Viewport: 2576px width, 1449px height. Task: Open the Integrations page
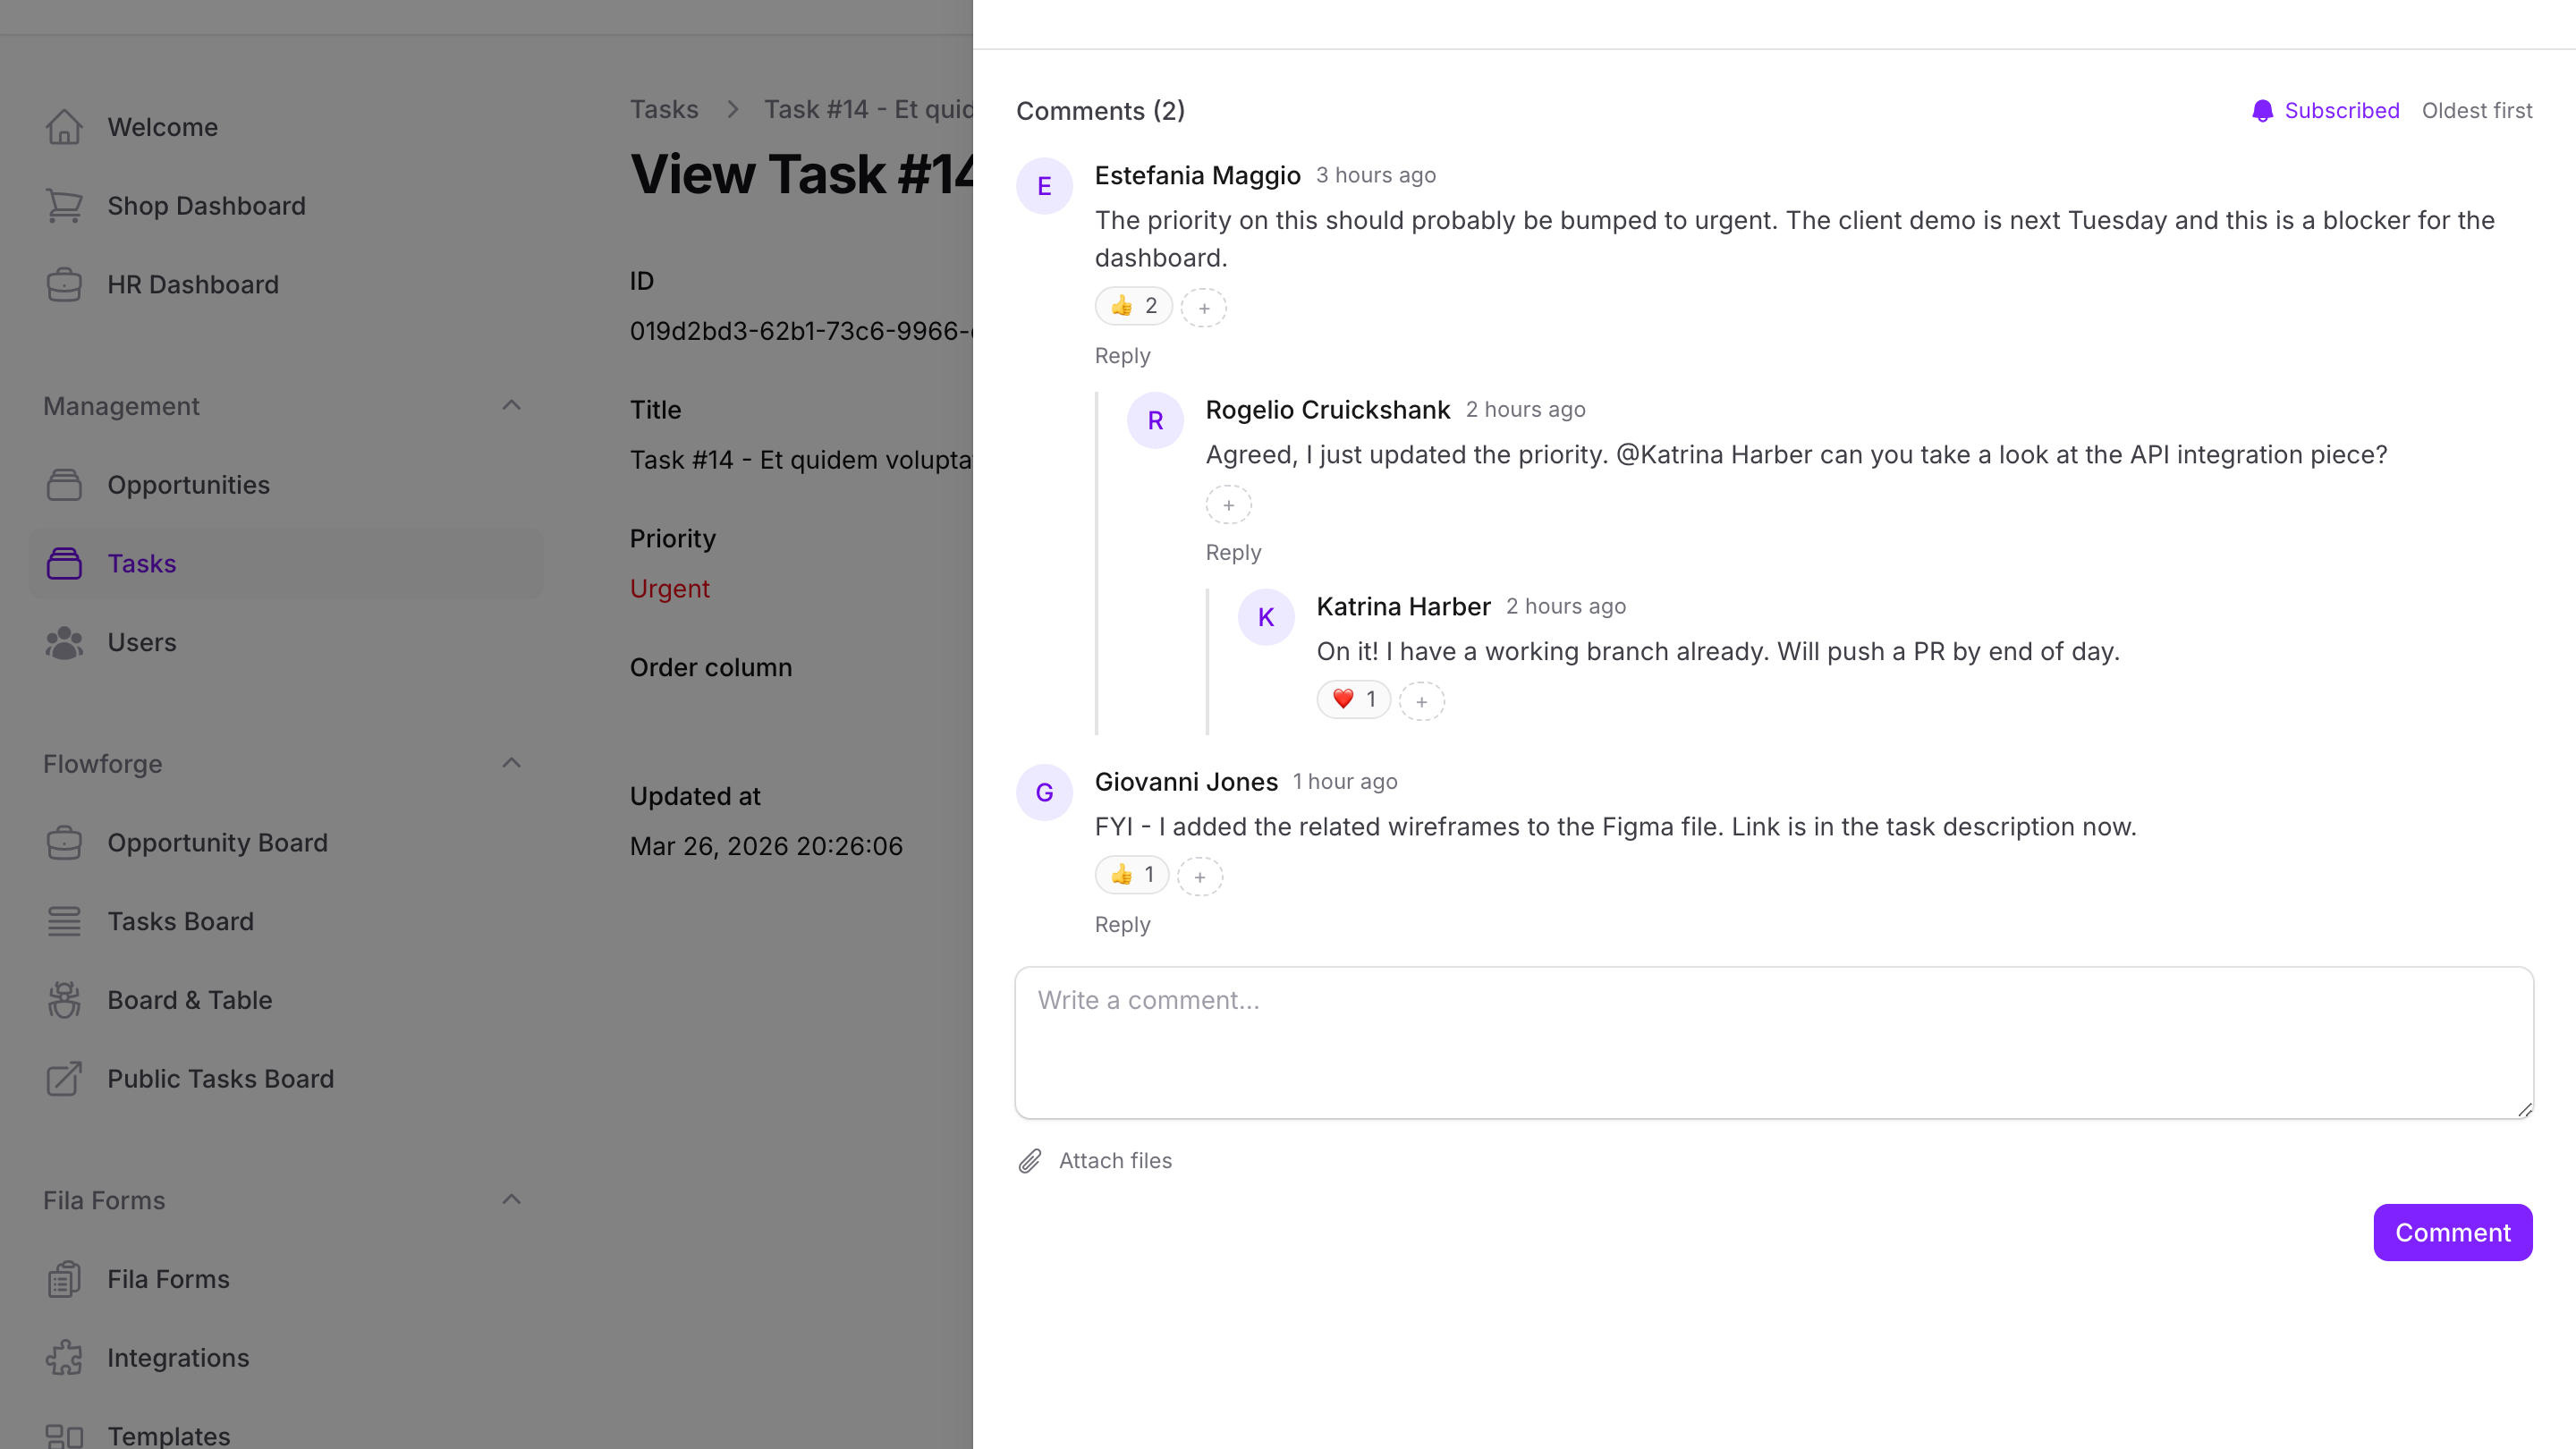pos(178,1358)
